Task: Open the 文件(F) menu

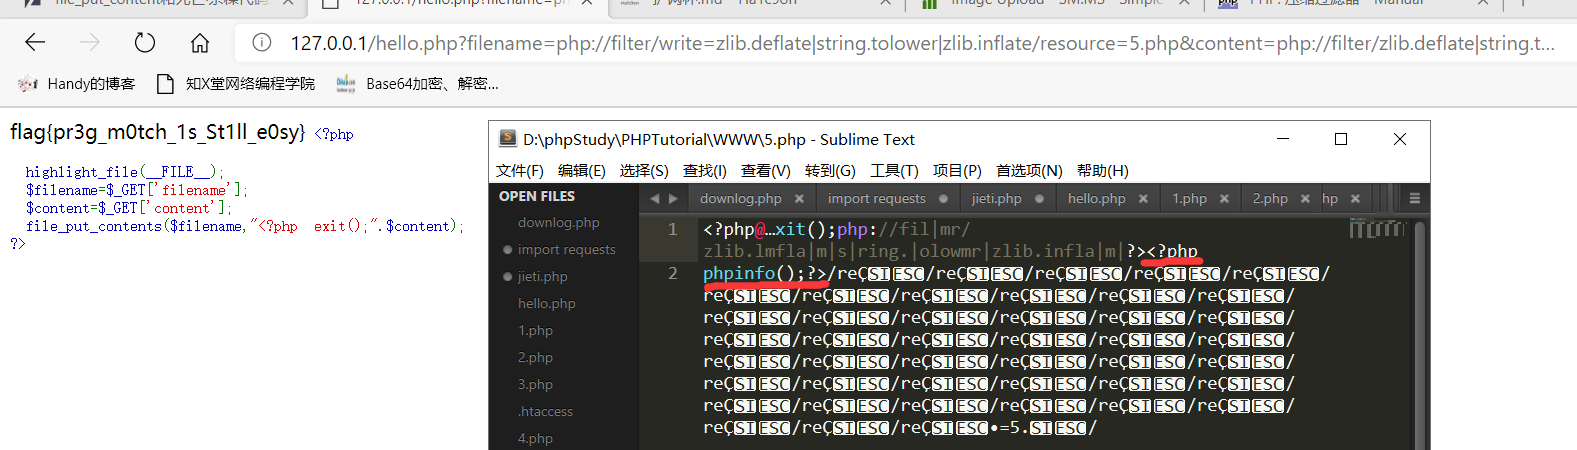Action: (520, 171)
